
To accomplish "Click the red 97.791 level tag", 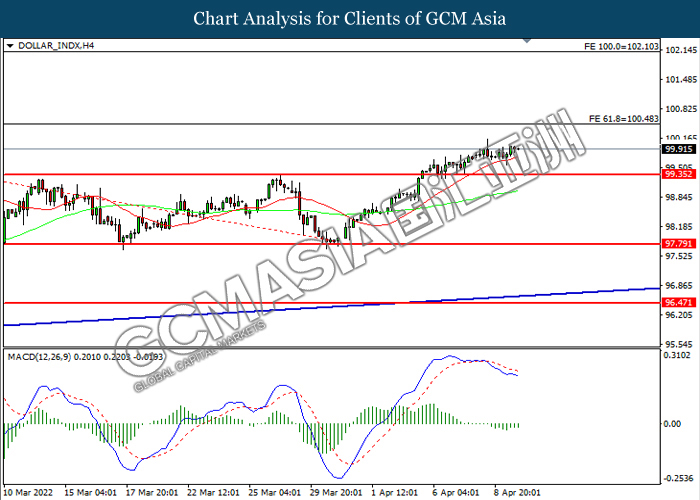I will [679, 244].
